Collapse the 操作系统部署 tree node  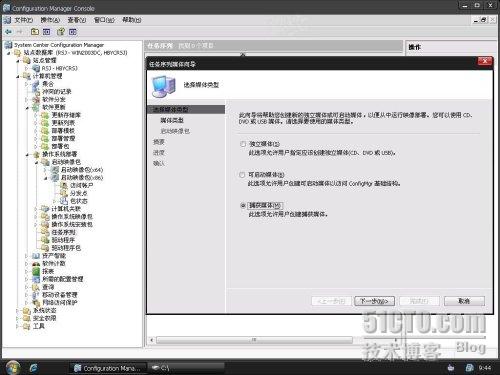click(27, 154)
